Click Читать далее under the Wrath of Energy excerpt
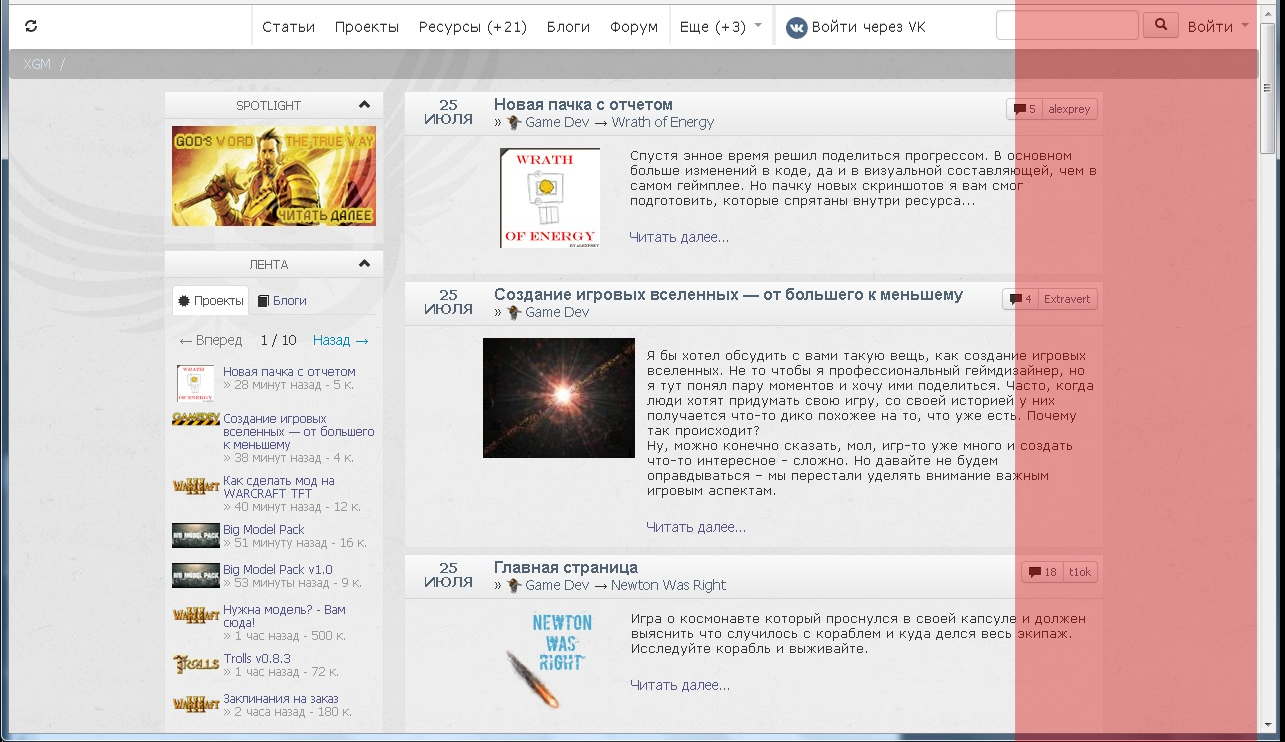Screen dimensions: 1285x742 click(x=679, y=237)
